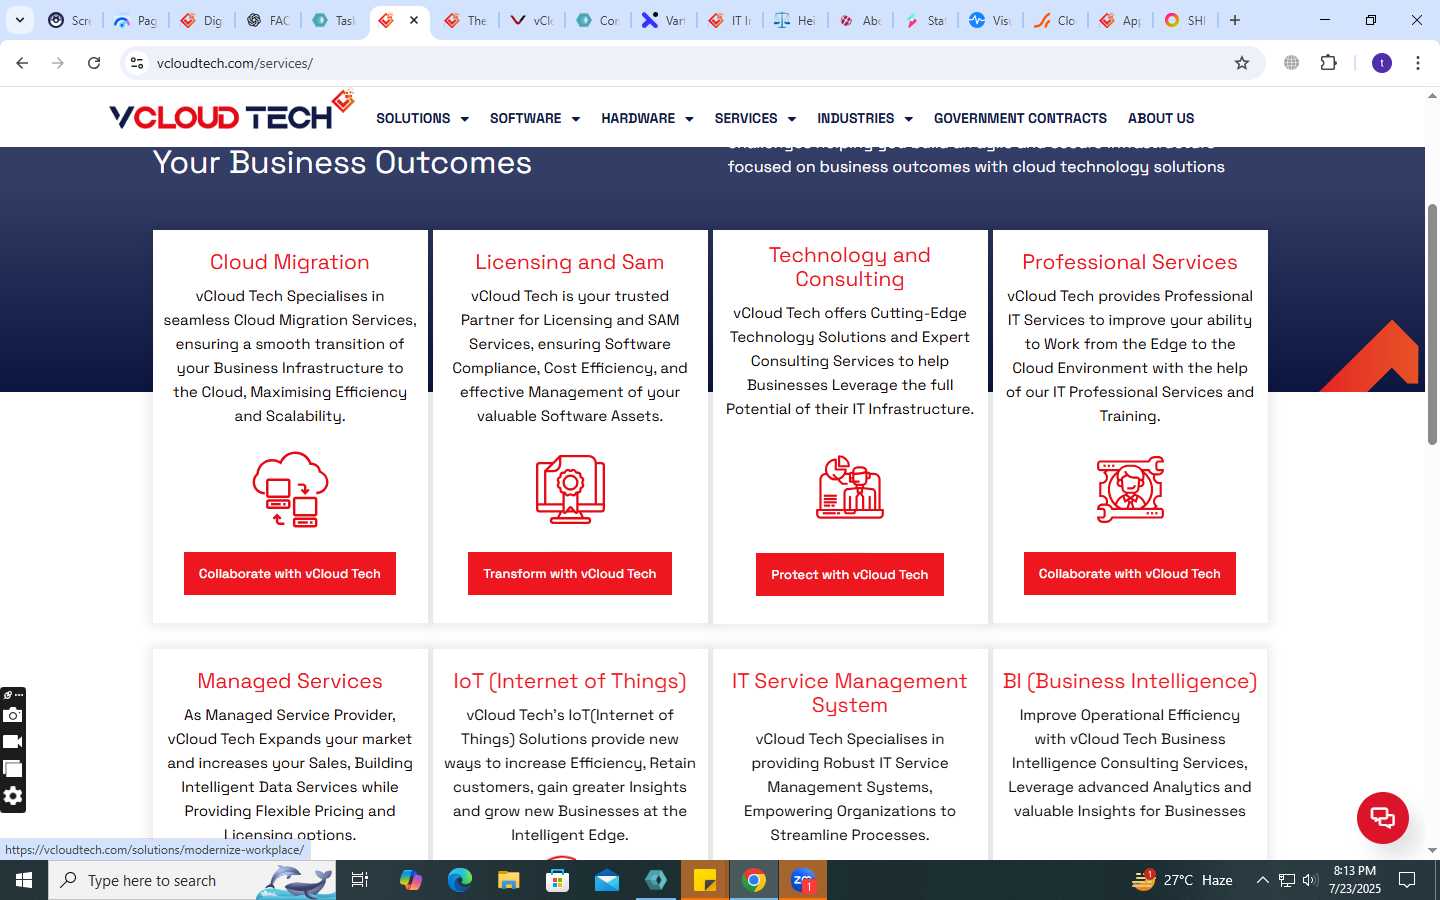The width and height of the screenshot is (1440, 900).
Task: Click the Windows taskbar search box
Action: click(x=192, y=880)
